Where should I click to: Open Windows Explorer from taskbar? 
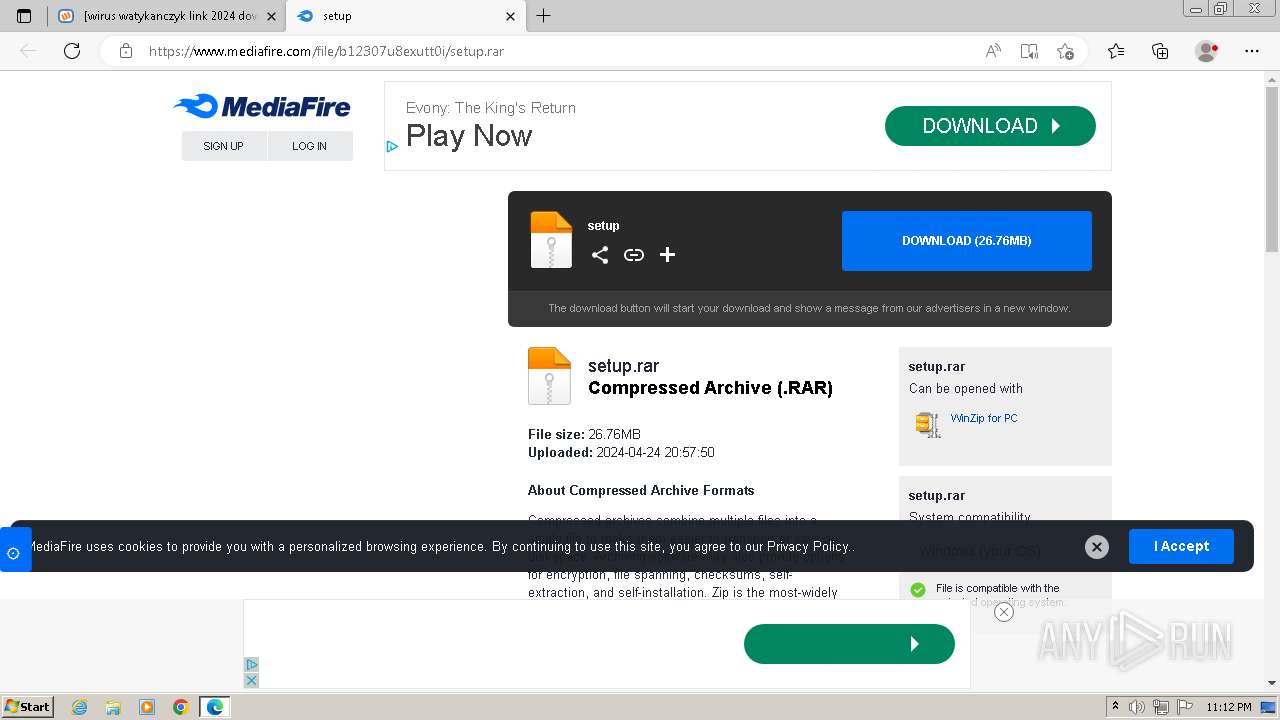(113, 707)
